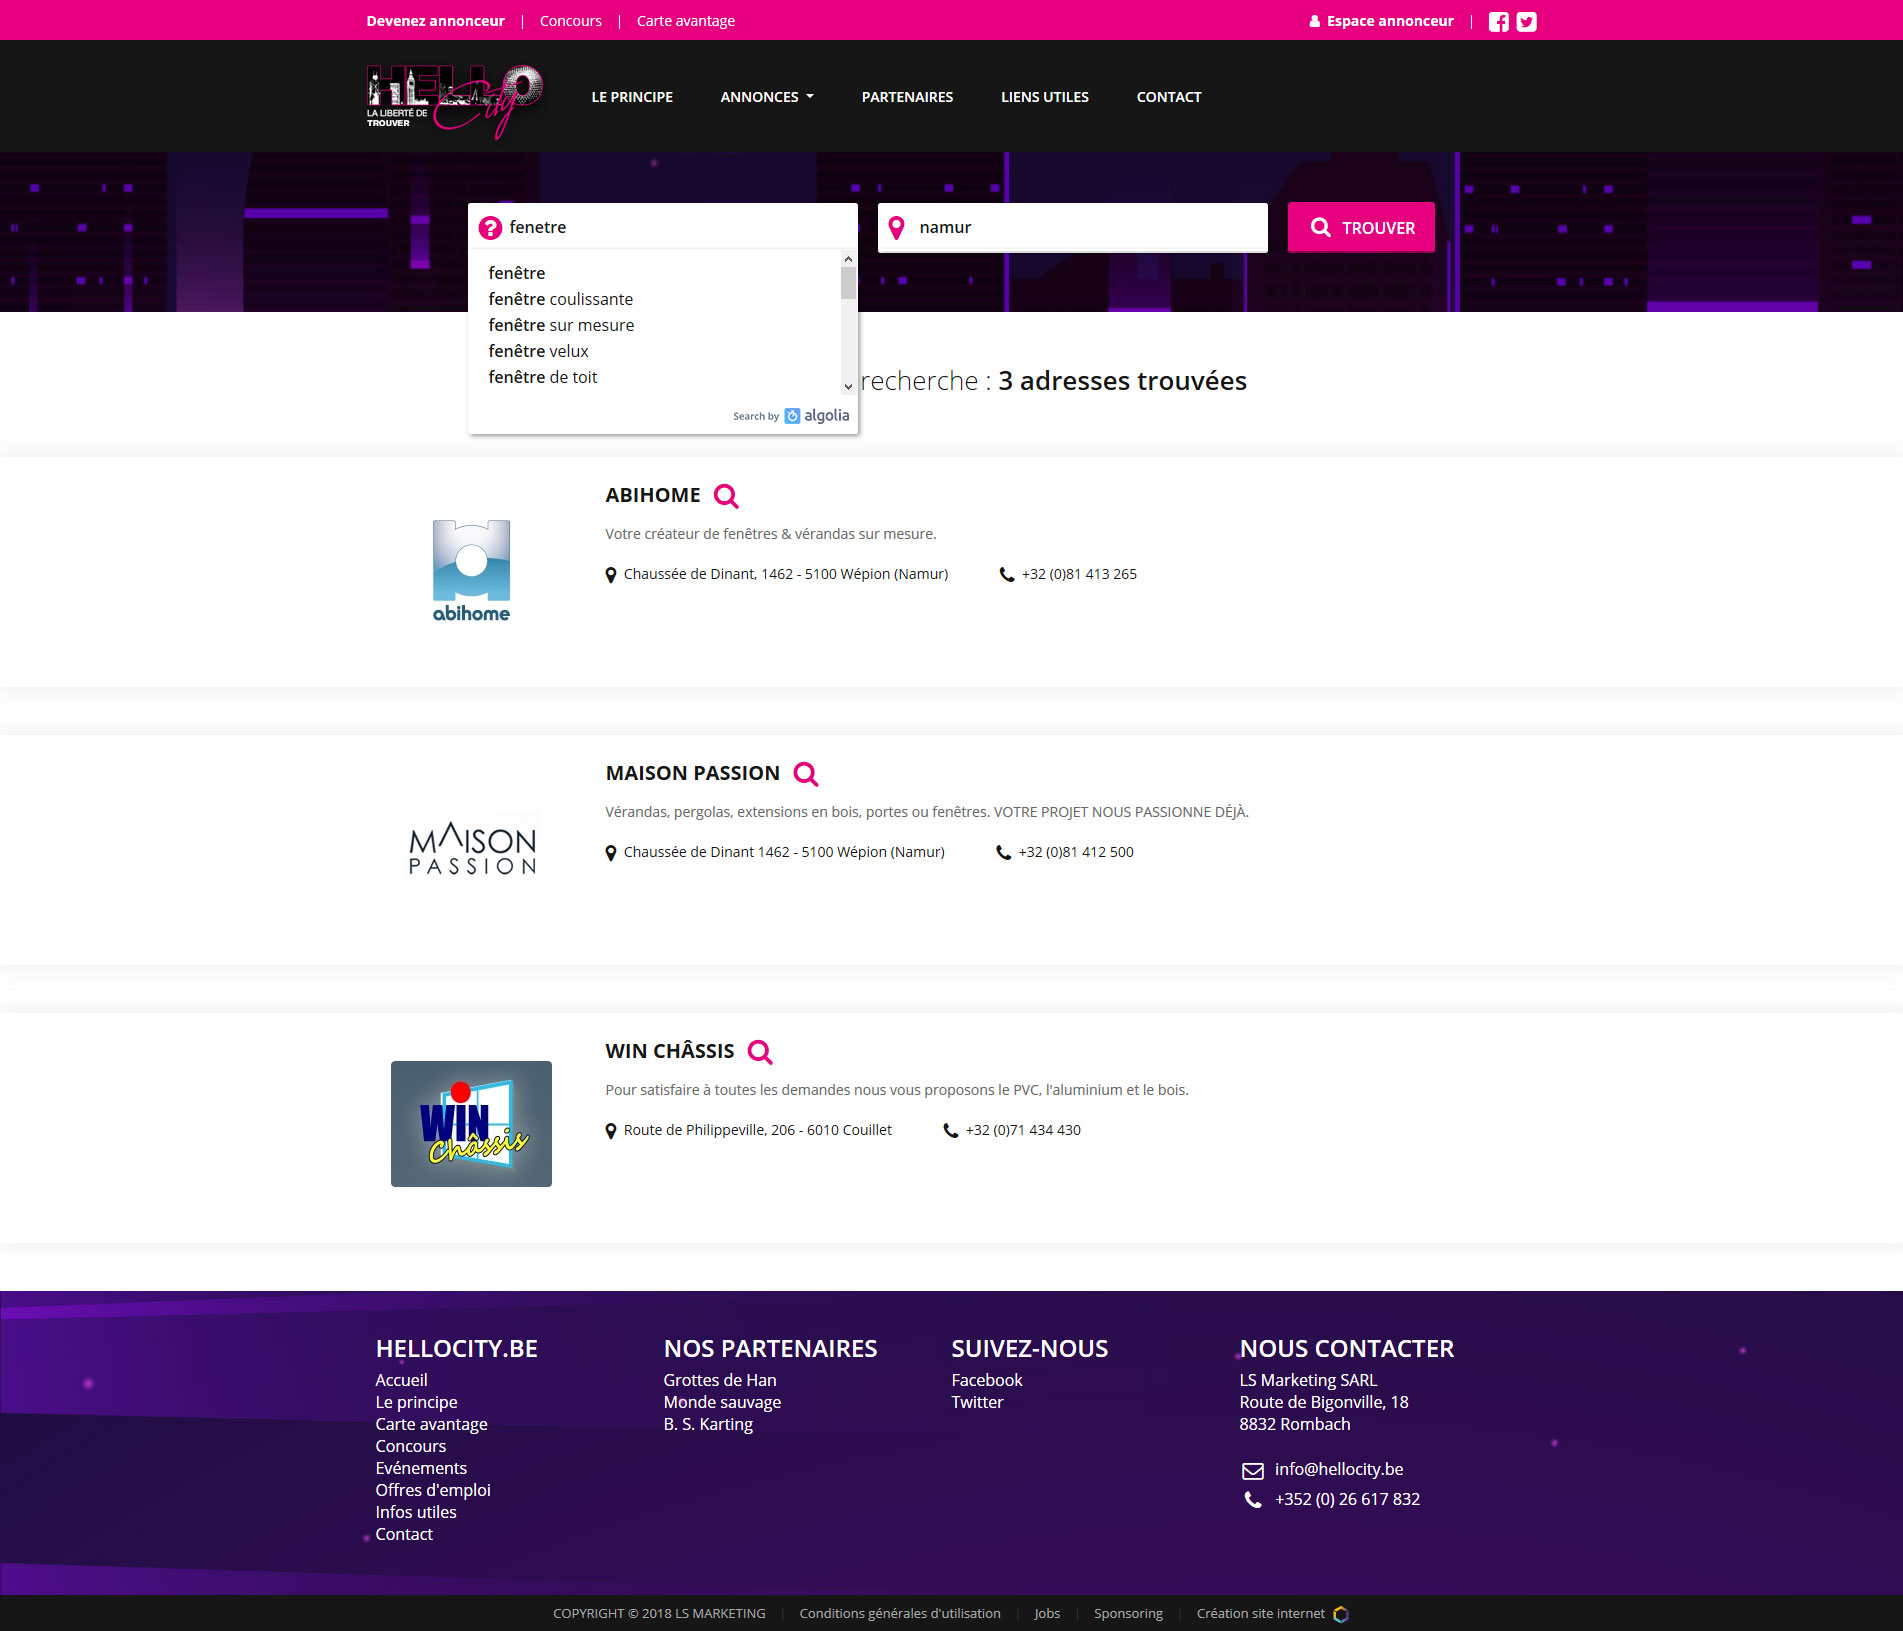Click the magnifier icon next to WIN CHÂSSIS
Viewport: 1903px width, 1631px height.
click(x=760, y=1052)
